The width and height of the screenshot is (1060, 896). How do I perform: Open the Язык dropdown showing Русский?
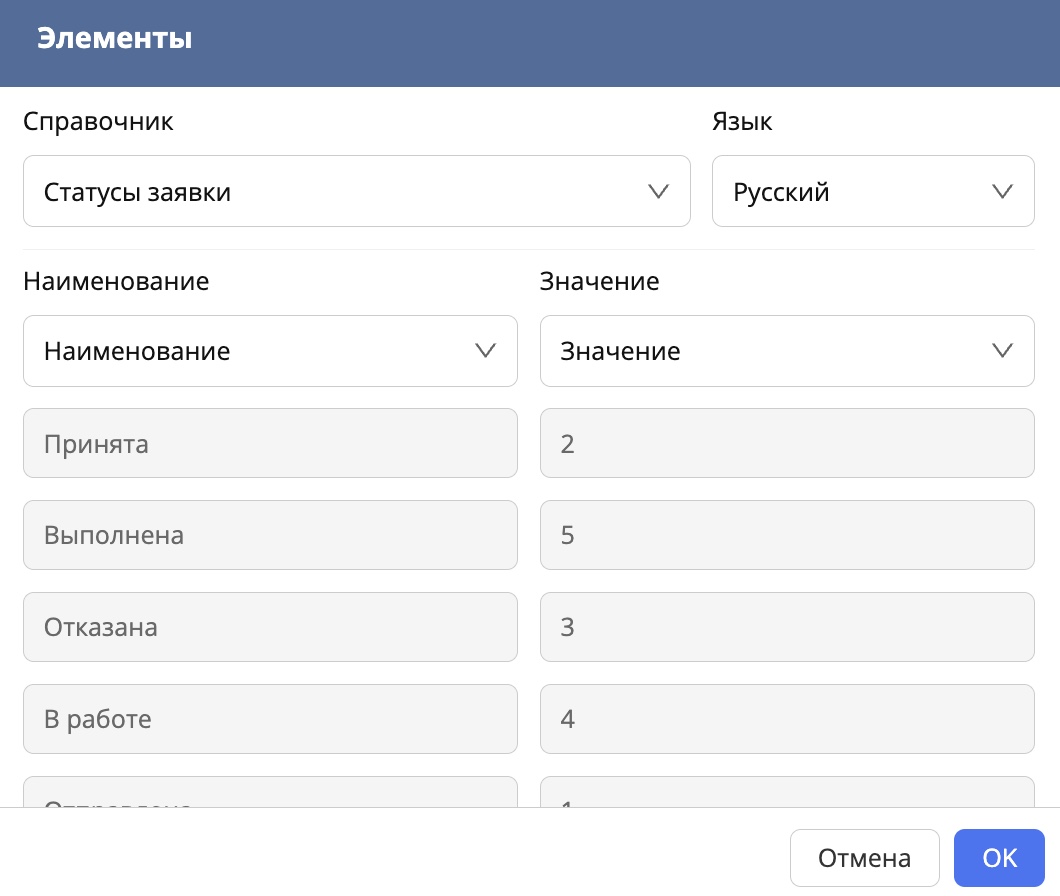click(x=873, y=191)
